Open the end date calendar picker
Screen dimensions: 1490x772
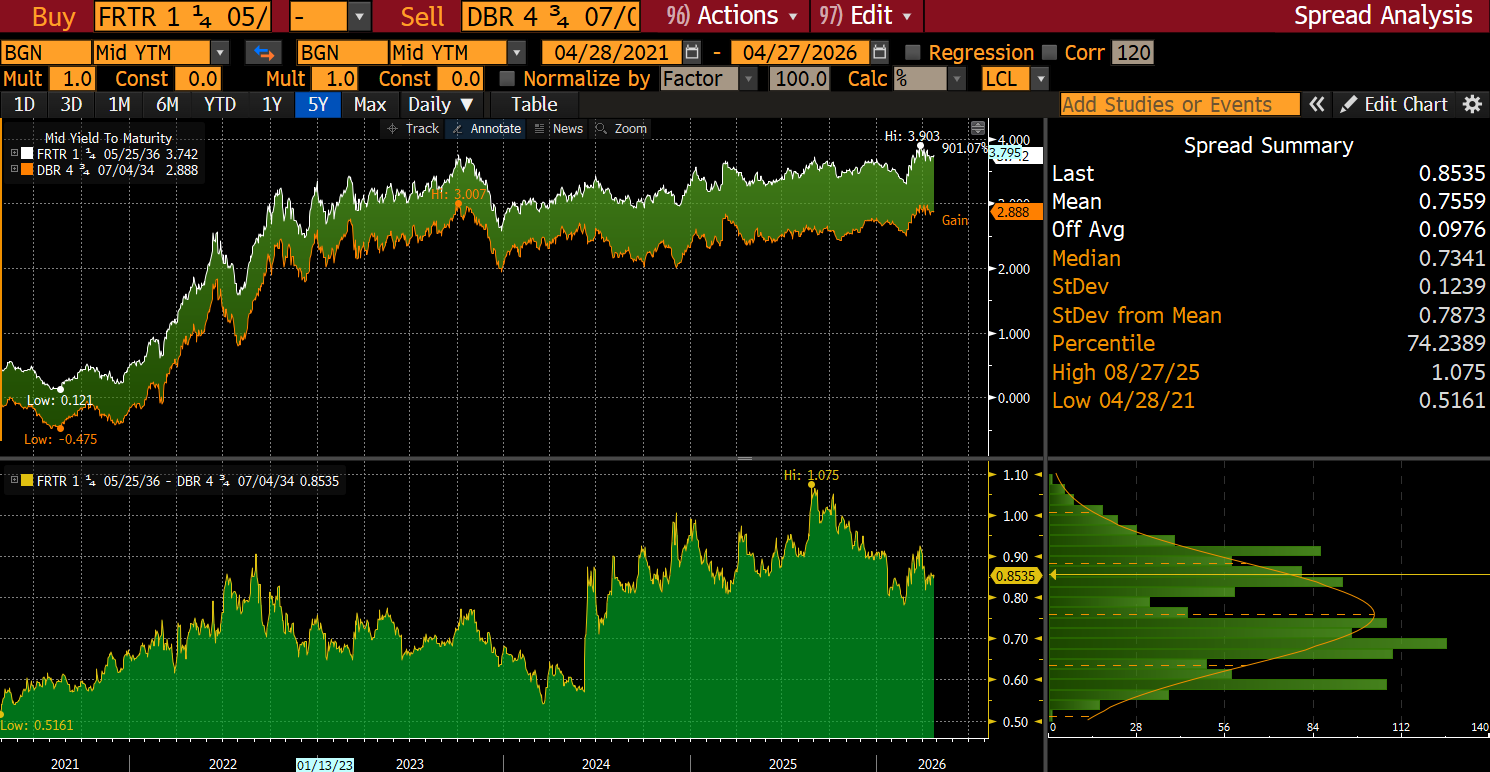coord(879,53)
